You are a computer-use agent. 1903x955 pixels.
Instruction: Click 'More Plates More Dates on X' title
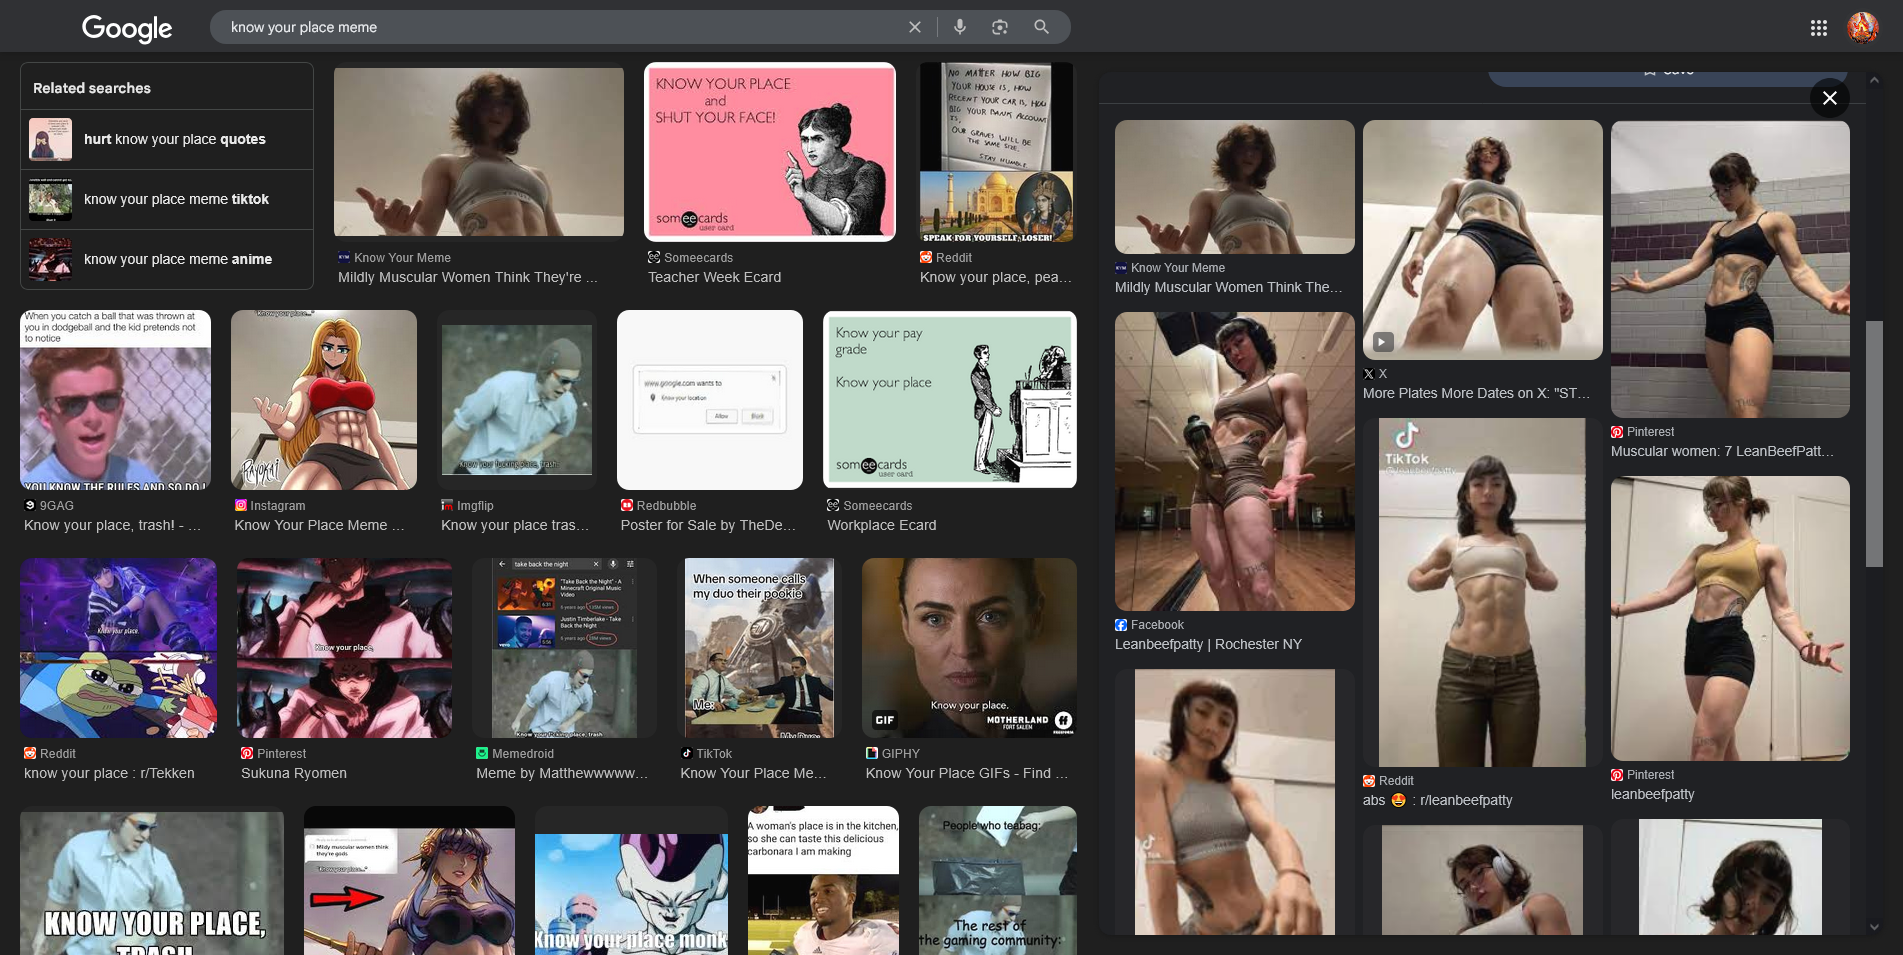[1476, 393]
